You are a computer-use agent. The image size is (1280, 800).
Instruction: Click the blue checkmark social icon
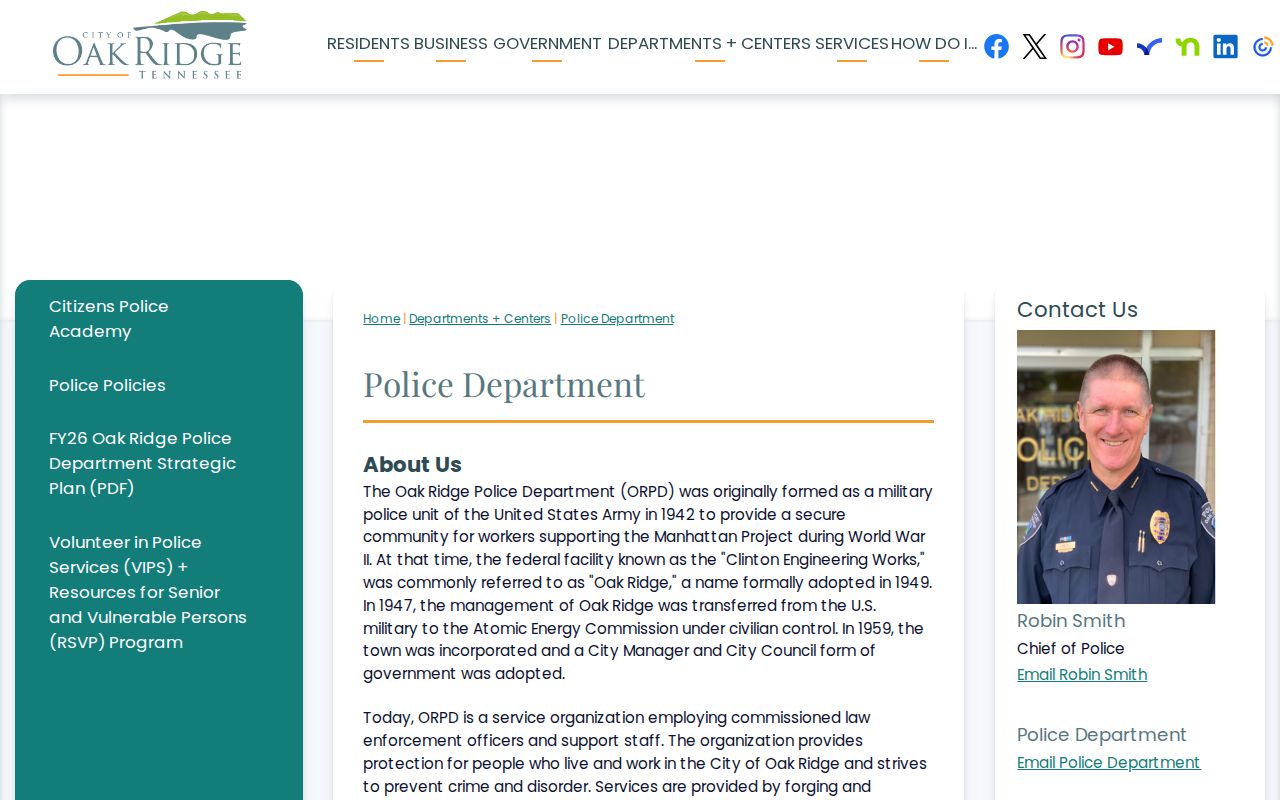point(1148,46)
